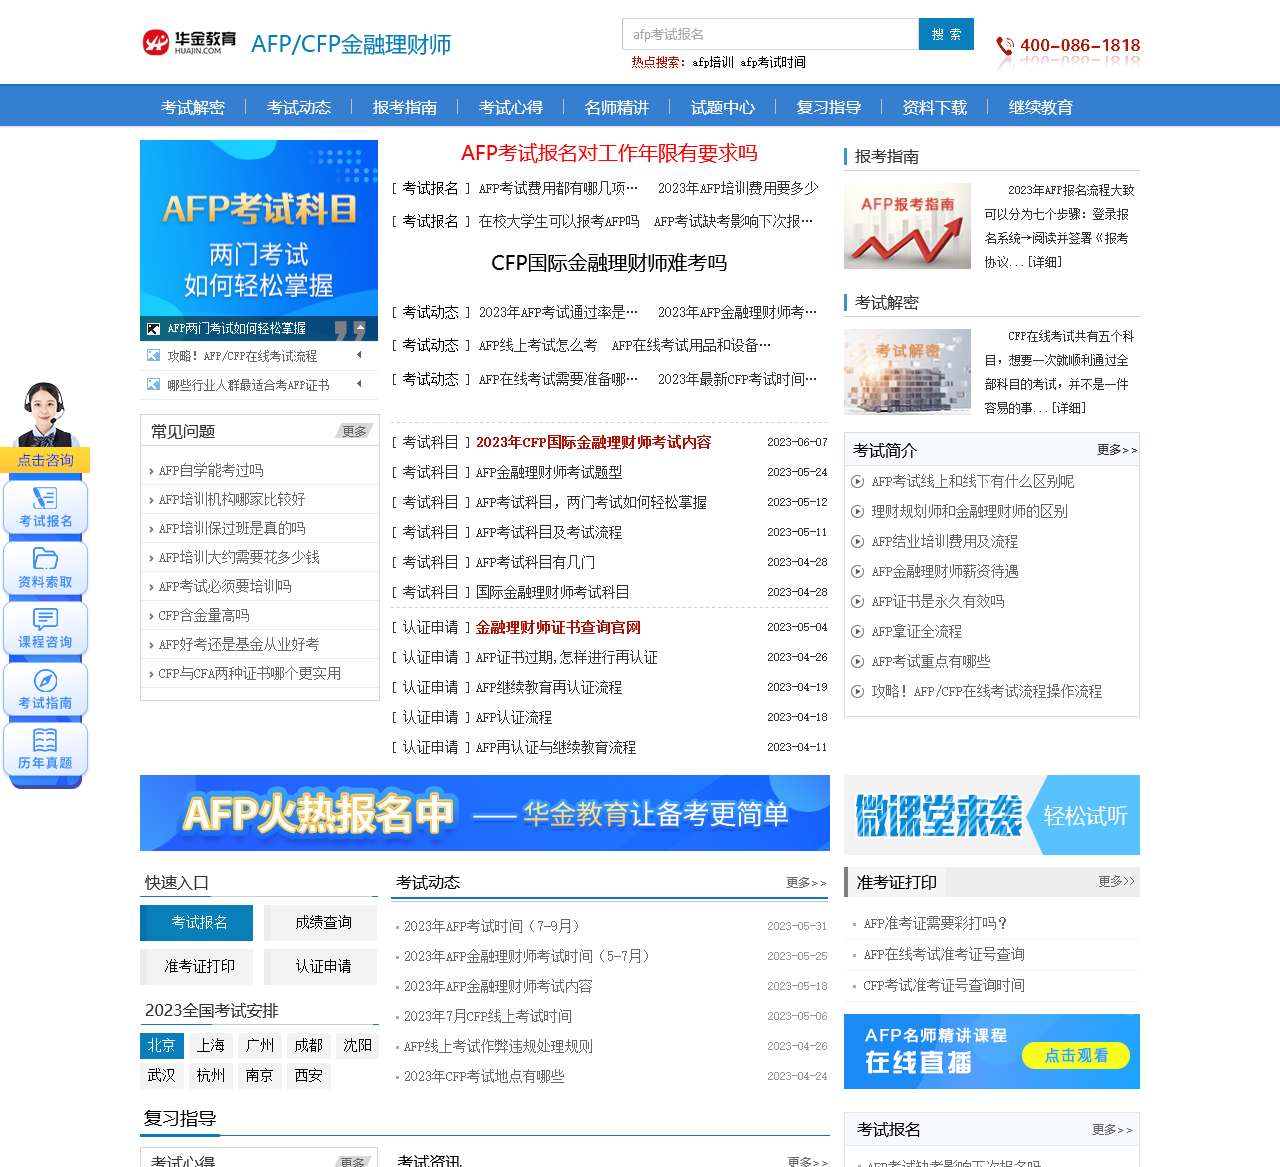Select 西安 city tab
This screenshot has width=1280, height=1167.
tap(308, 1076)
